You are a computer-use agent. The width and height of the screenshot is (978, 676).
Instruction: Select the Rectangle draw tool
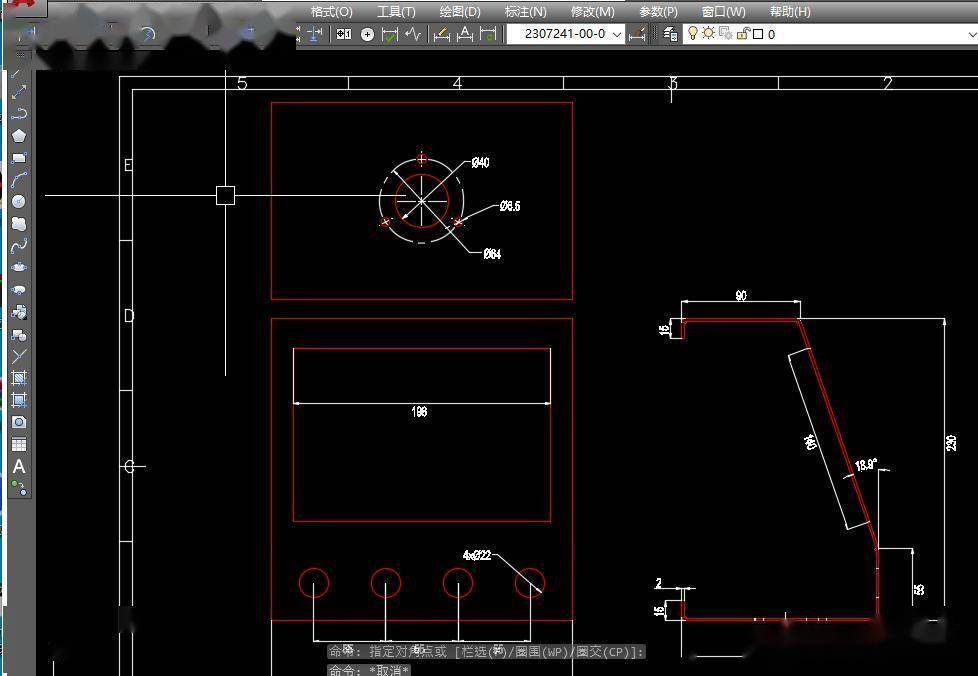click(x=19, y=158)
